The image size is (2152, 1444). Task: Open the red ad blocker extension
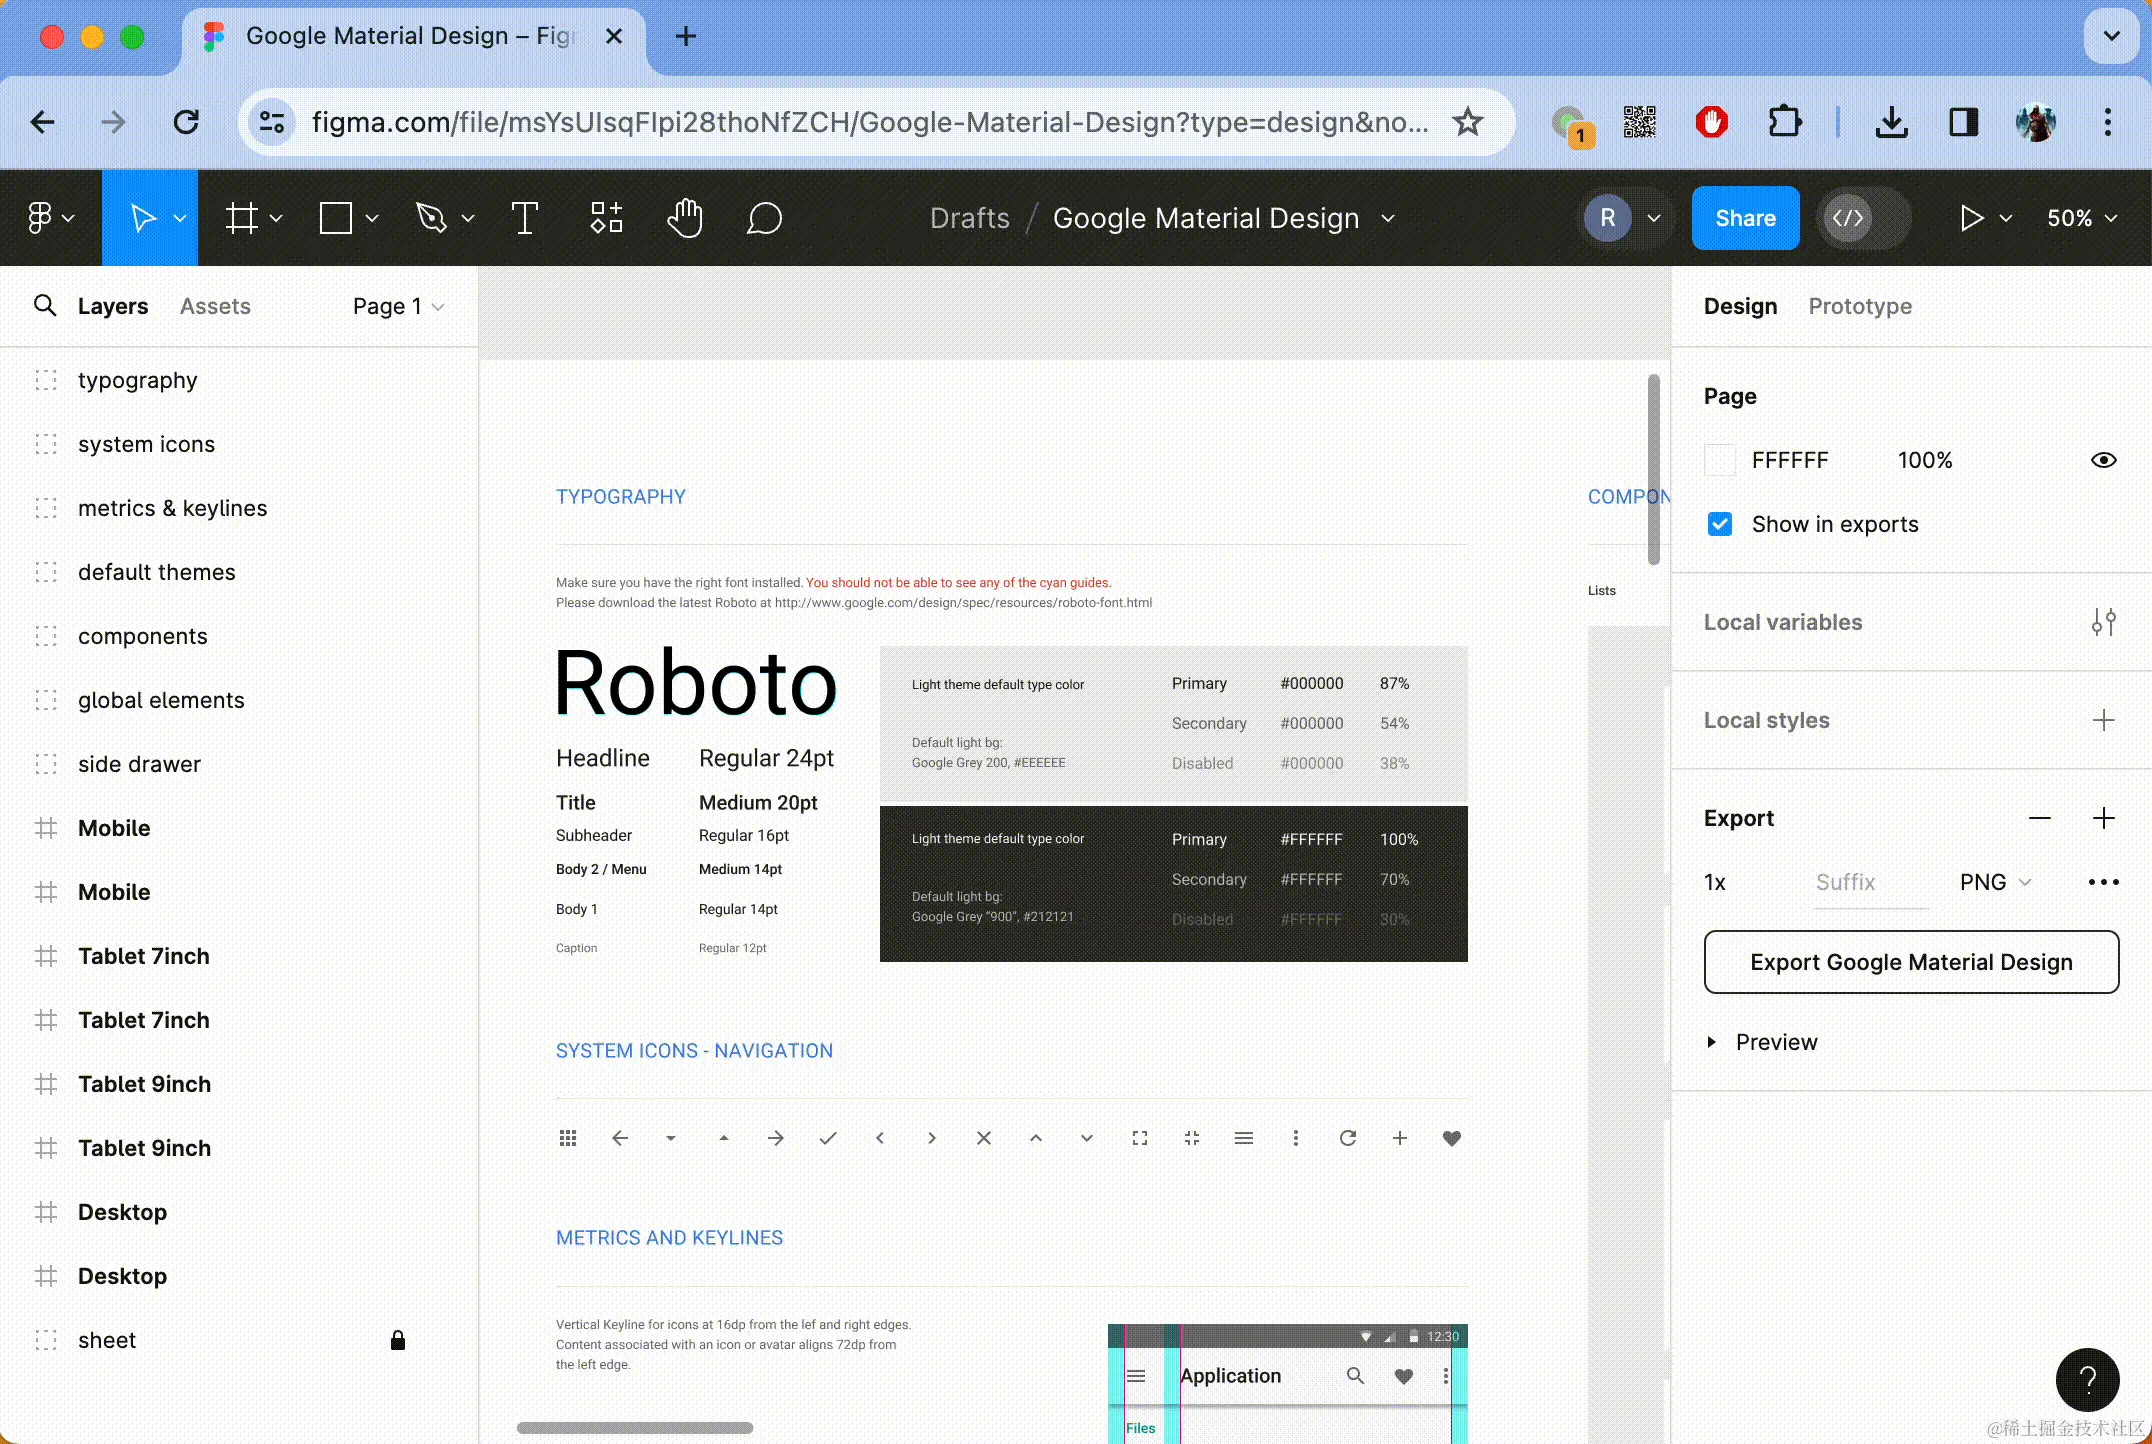[x=1712, y=122]
